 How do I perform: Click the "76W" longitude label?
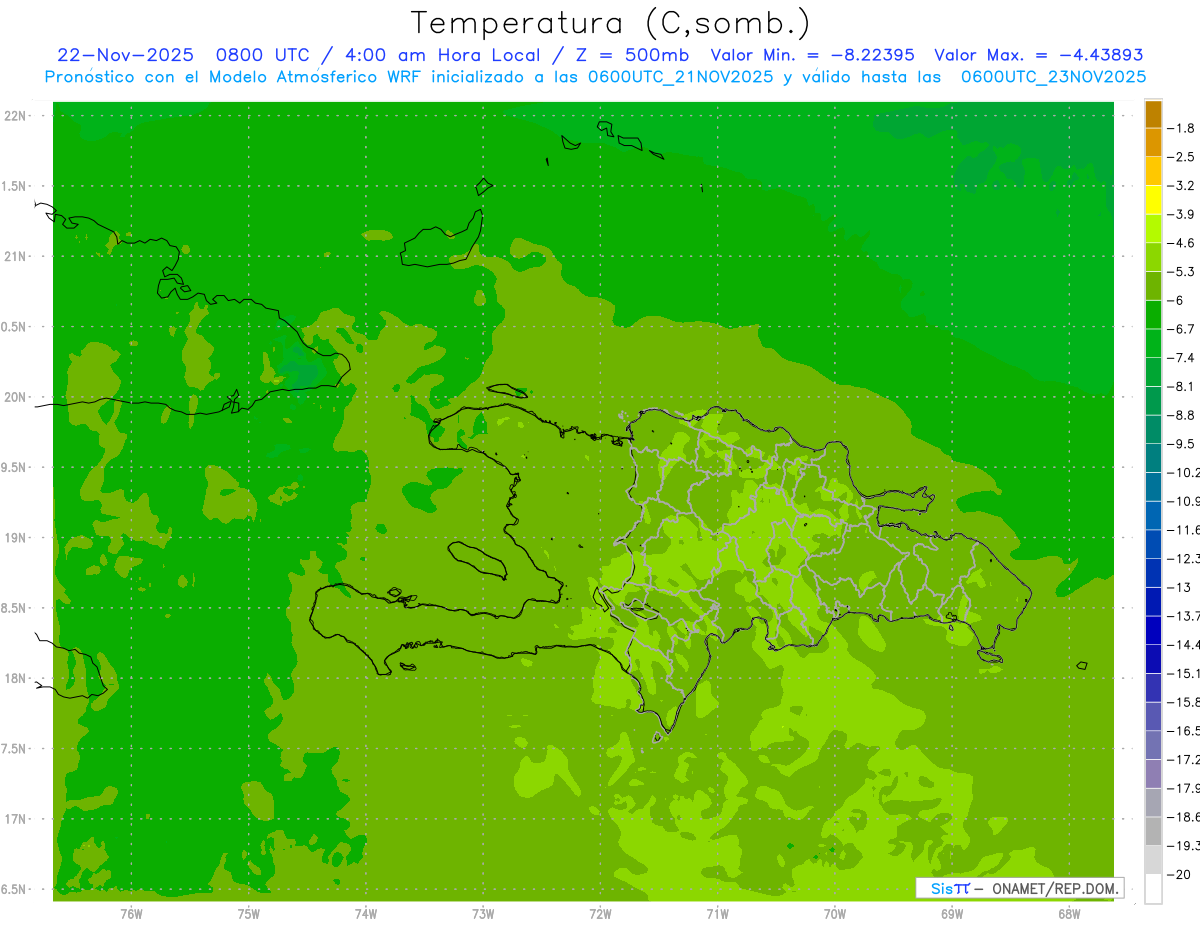(131, 913)
